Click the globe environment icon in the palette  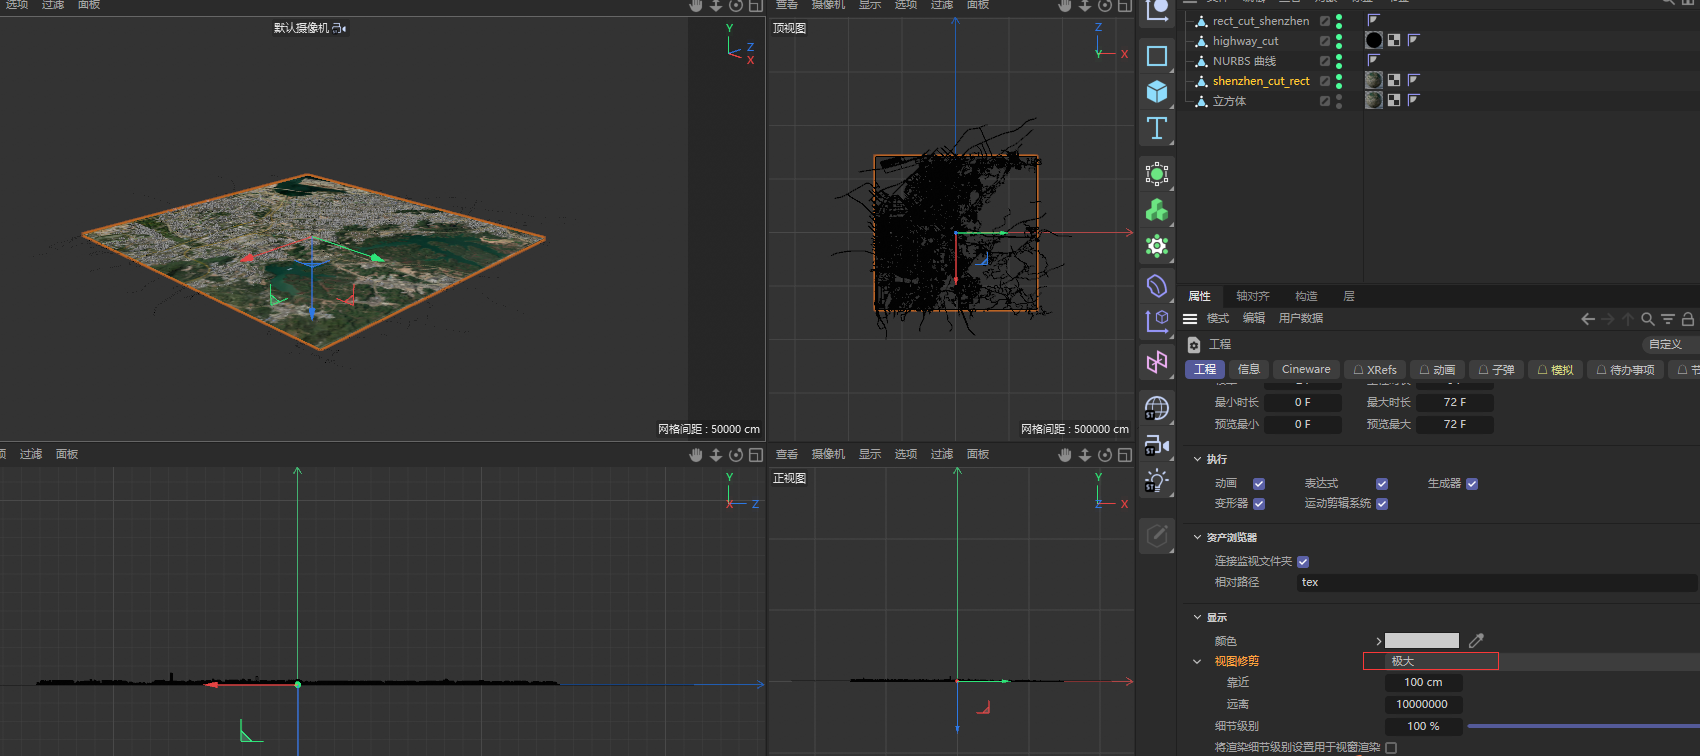[x=1157, y=408]
